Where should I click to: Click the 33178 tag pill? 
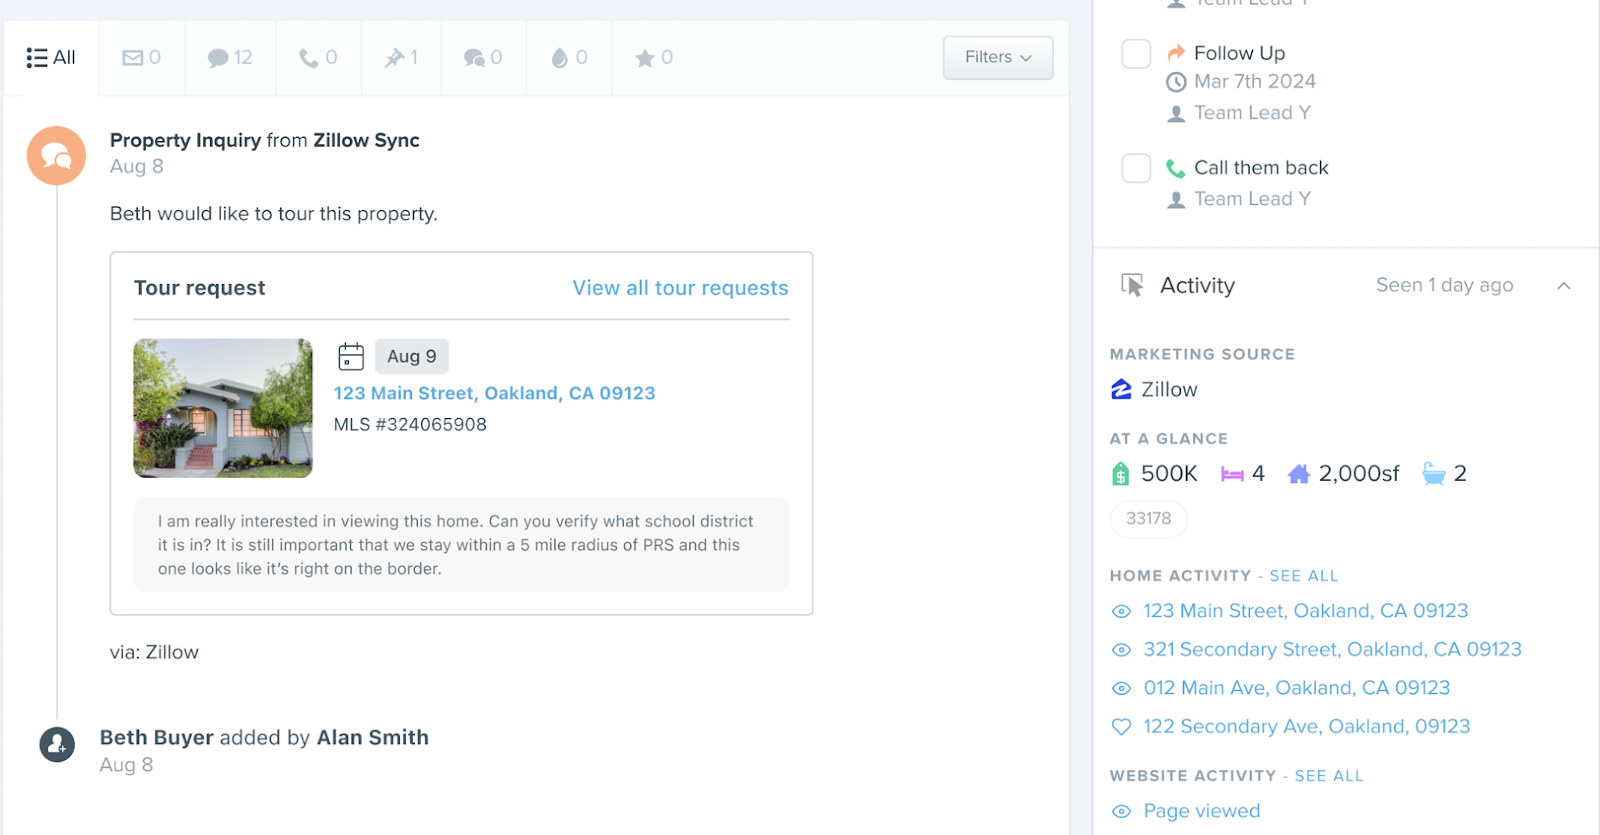pyautogui.click(x=1148, y=519)
